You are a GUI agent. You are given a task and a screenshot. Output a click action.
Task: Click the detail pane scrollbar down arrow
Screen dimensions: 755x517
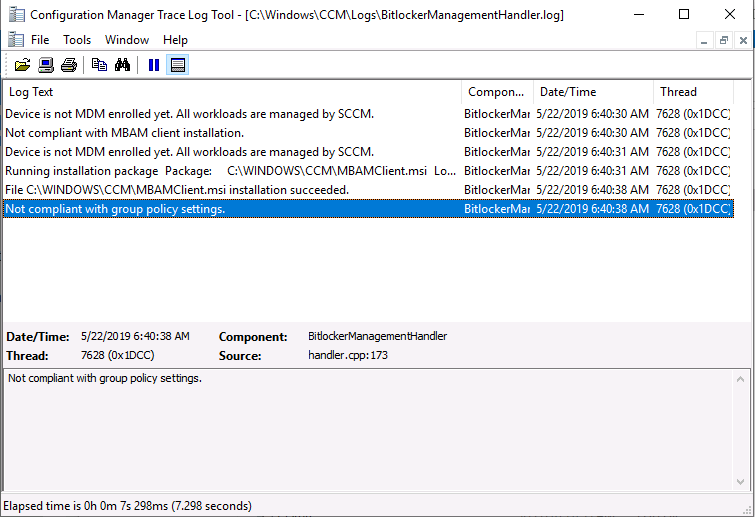point(741,482)
